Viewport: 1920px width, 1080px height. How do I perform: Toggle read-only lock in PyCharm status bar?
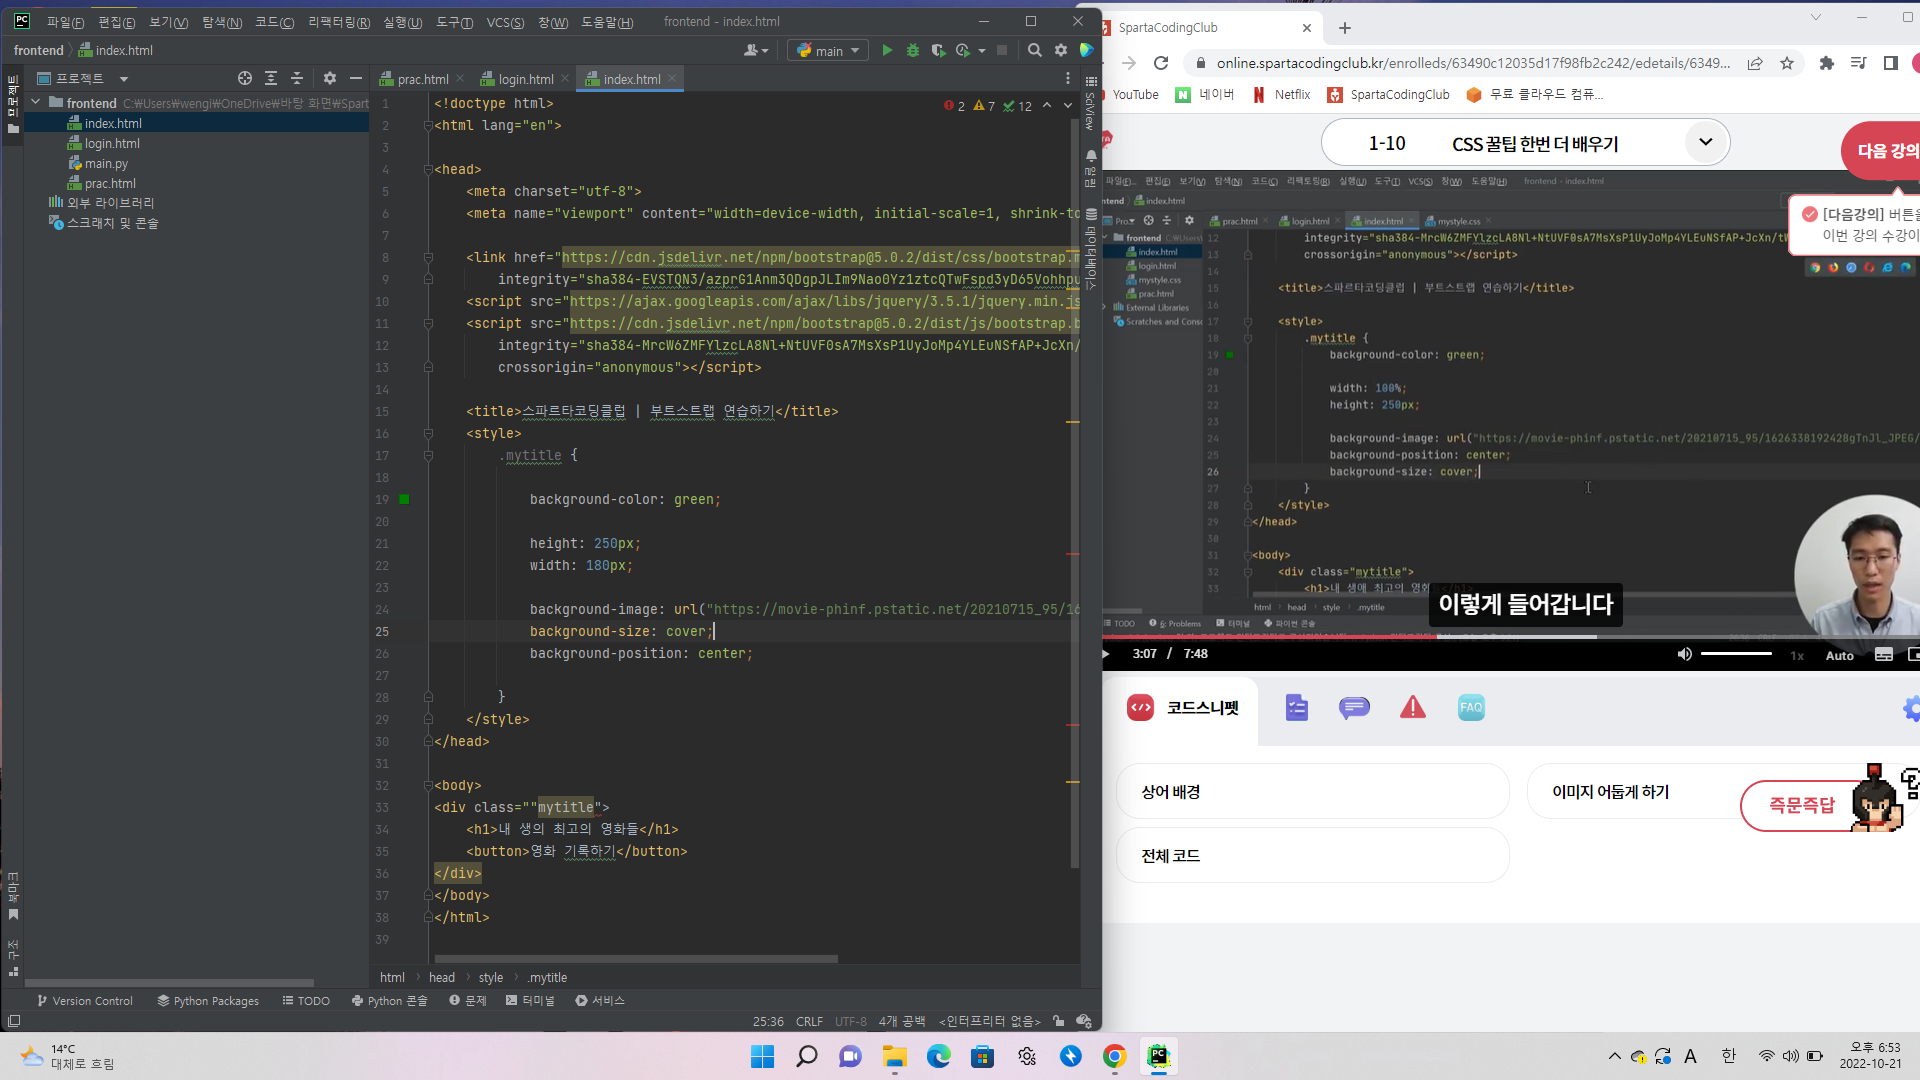pyautogui.click(x=1059, y=1021)
